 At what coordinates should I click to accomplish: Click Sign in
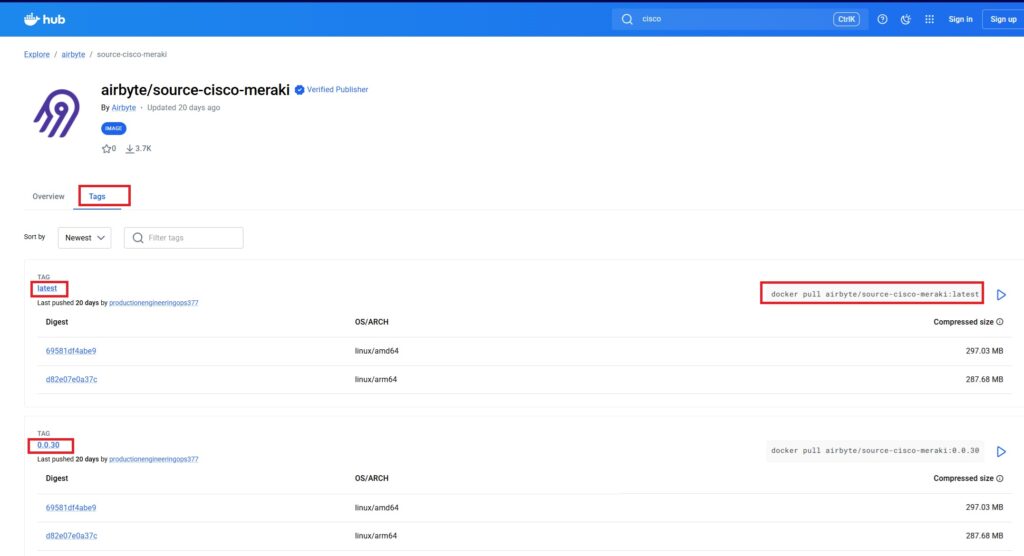click(960, 19)
